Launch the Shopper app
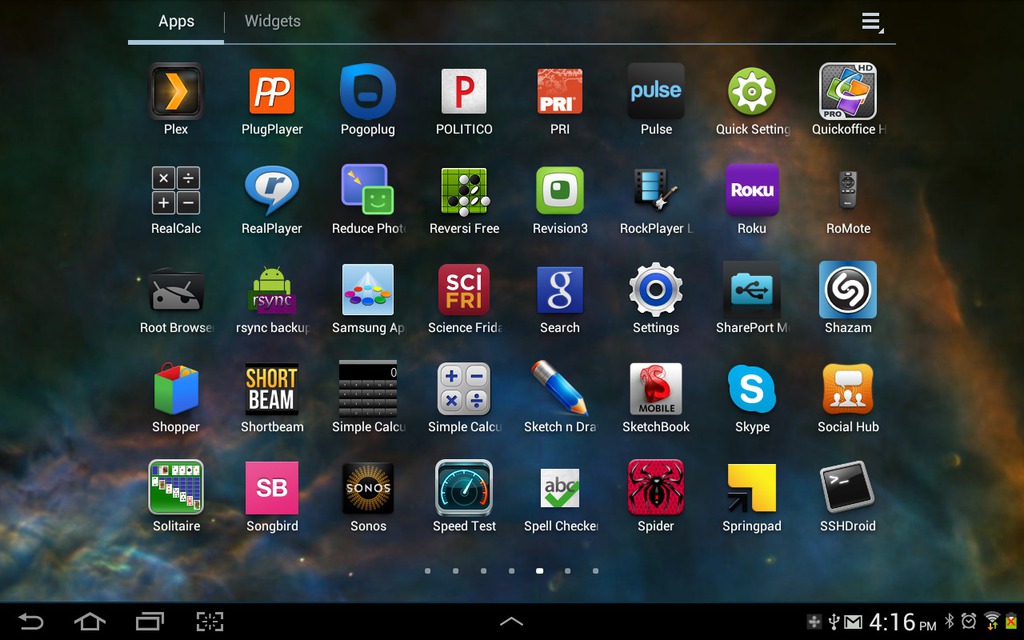Image resolution: width=1024 pixels, height=640 pixels. tap(176, 389)
